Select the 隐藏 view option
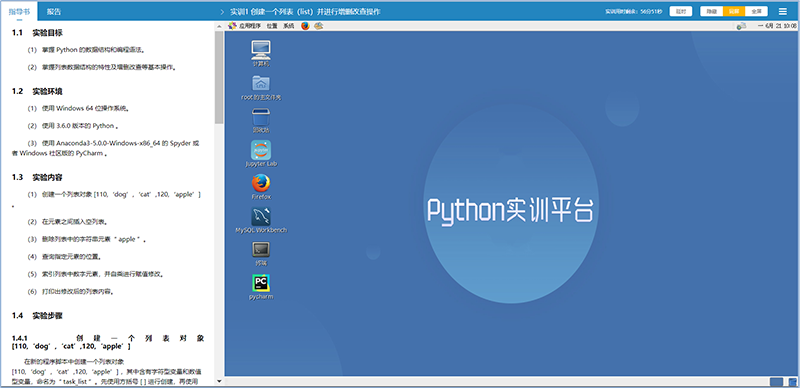This screenshot has width=800, height=388. point(711,11)
